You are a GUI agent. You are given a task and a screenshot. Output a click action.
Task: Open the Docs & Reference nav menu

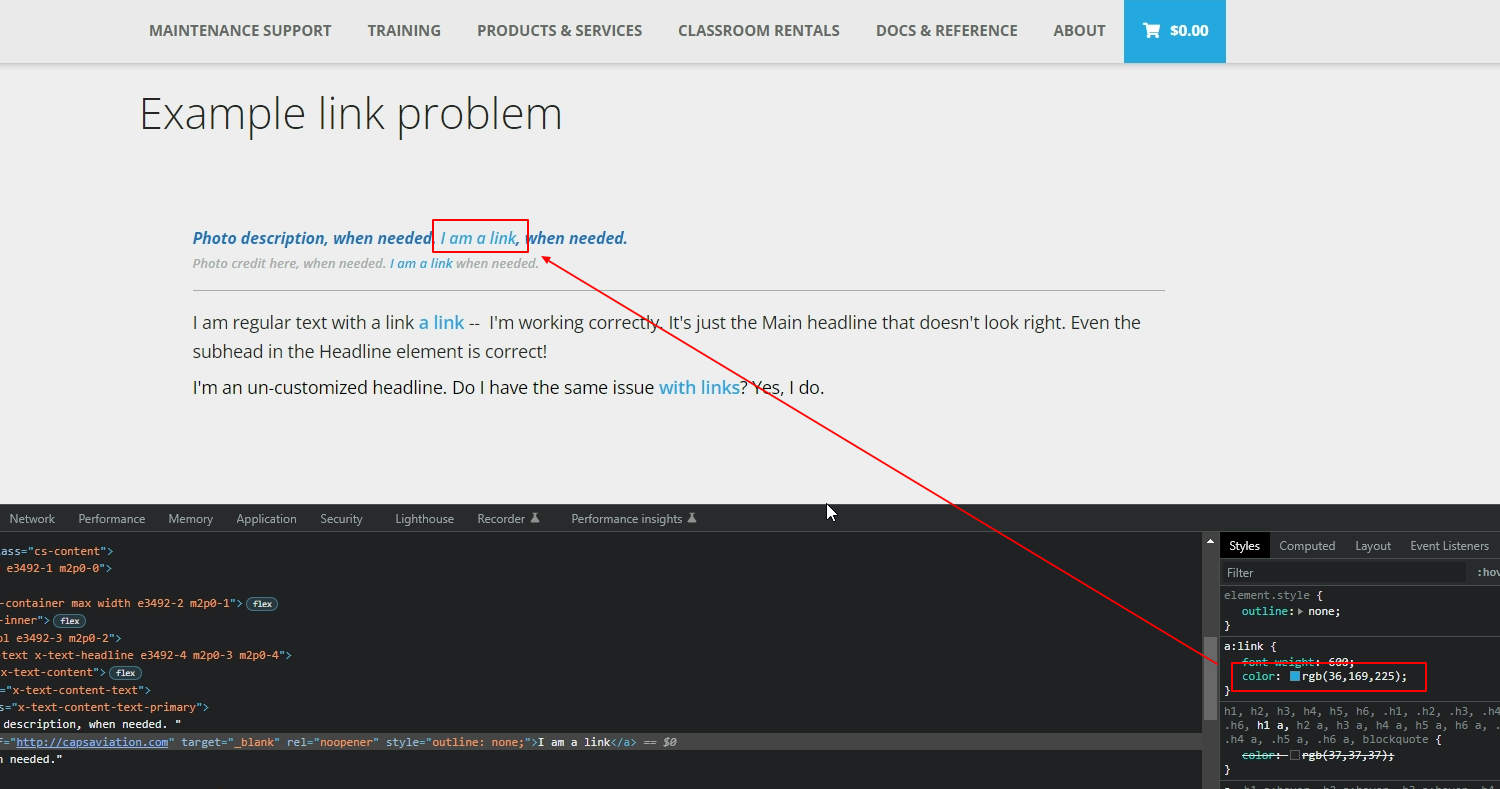point(946,31)
